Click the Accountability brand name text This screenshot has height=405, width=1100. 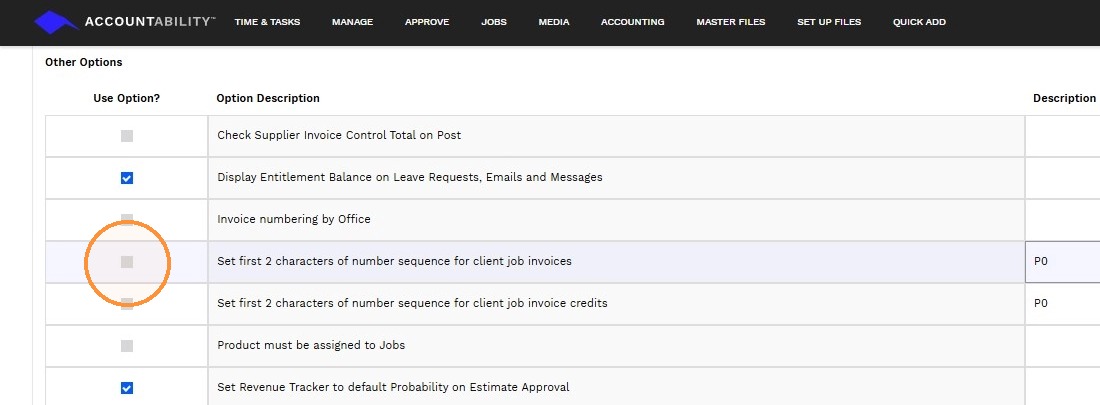(149, 22)
